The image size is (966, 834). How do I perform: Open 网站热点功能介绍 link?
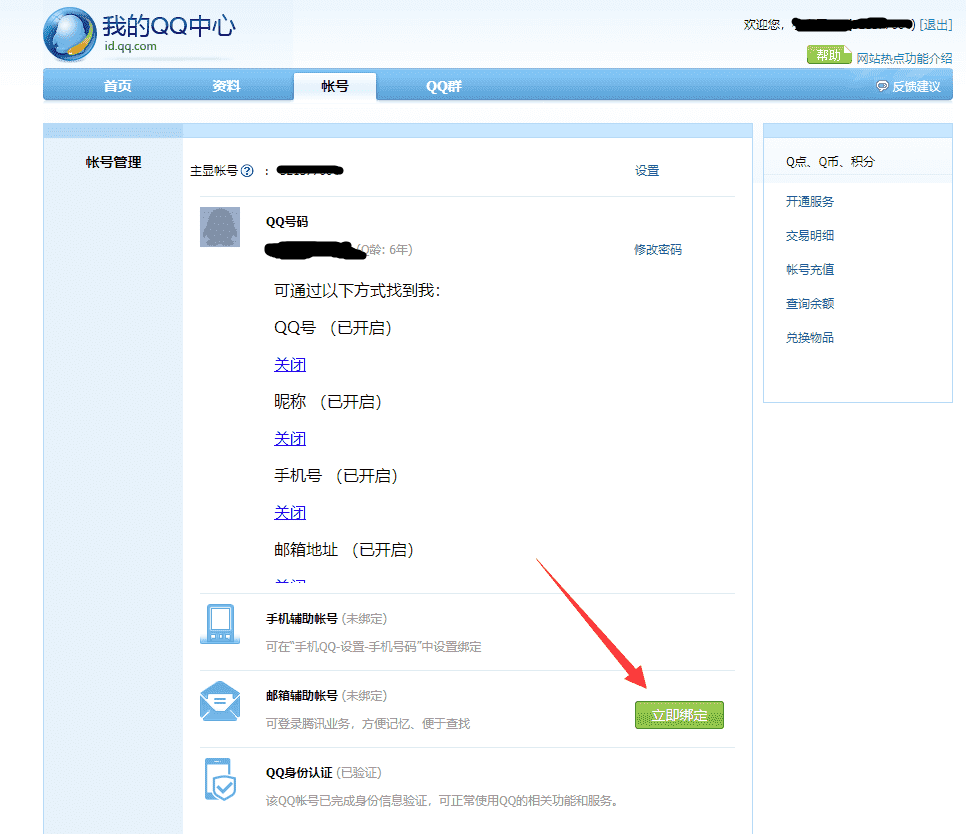click(x=904, y=59)
